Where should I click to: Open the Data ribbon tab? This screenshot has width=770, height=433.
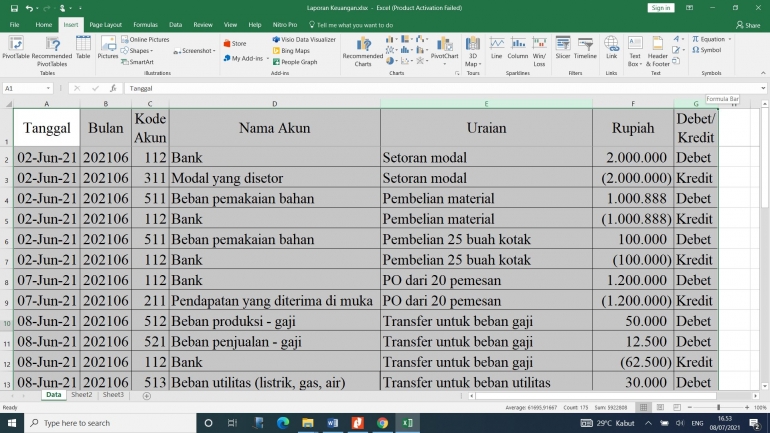point(175,25)
